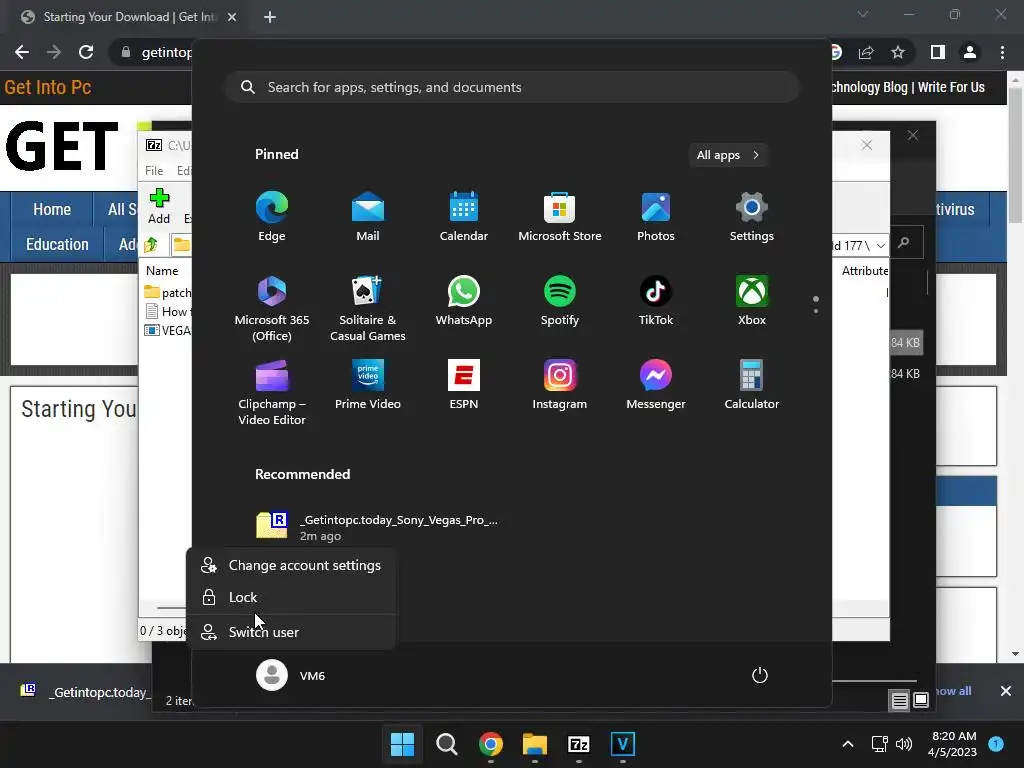Open Chrome profile menu
Screen dimensions: 1024x768
coord(970,52)
